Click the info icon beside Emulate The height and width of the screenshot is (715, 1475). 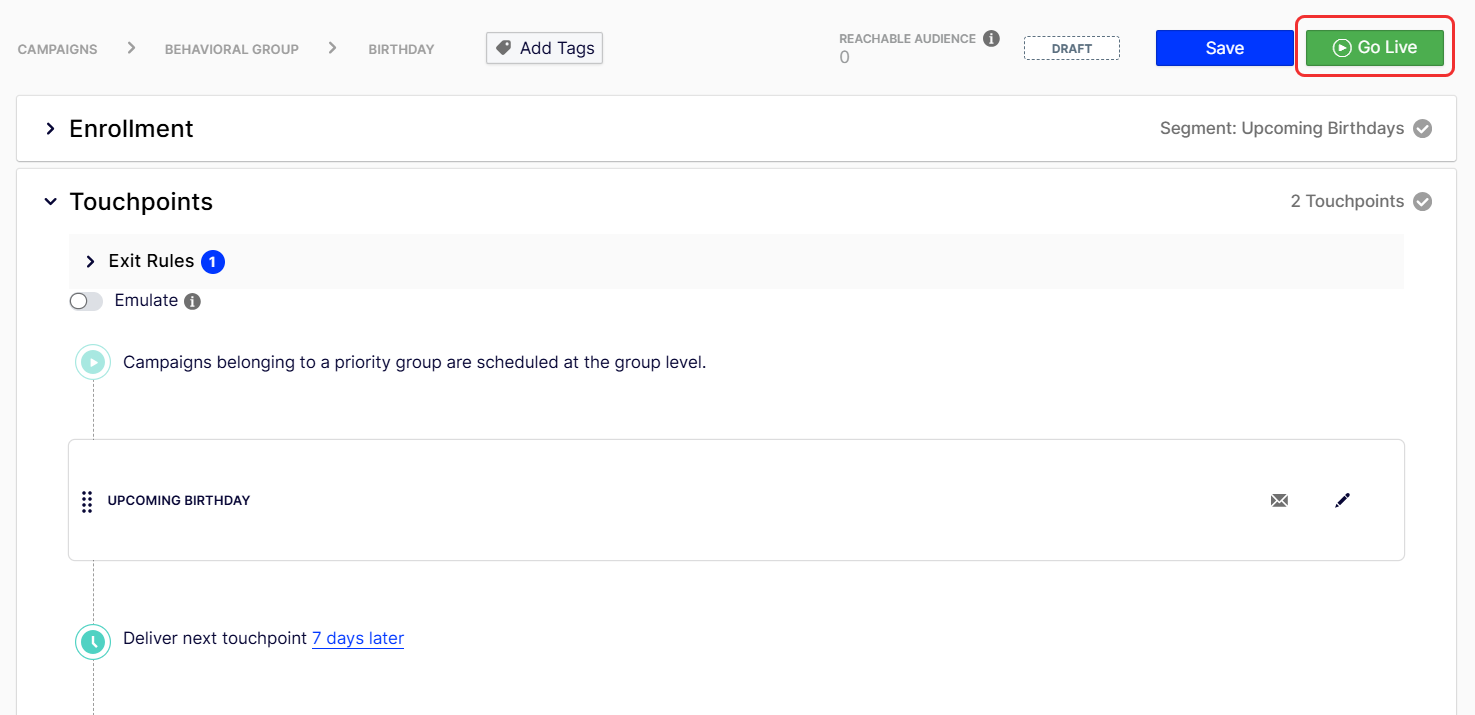(x=193, y=301)
